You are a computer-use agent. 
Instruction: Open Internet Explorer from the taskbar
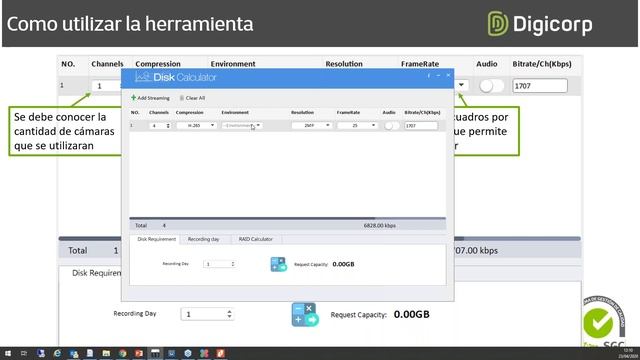tap(57, 353)
